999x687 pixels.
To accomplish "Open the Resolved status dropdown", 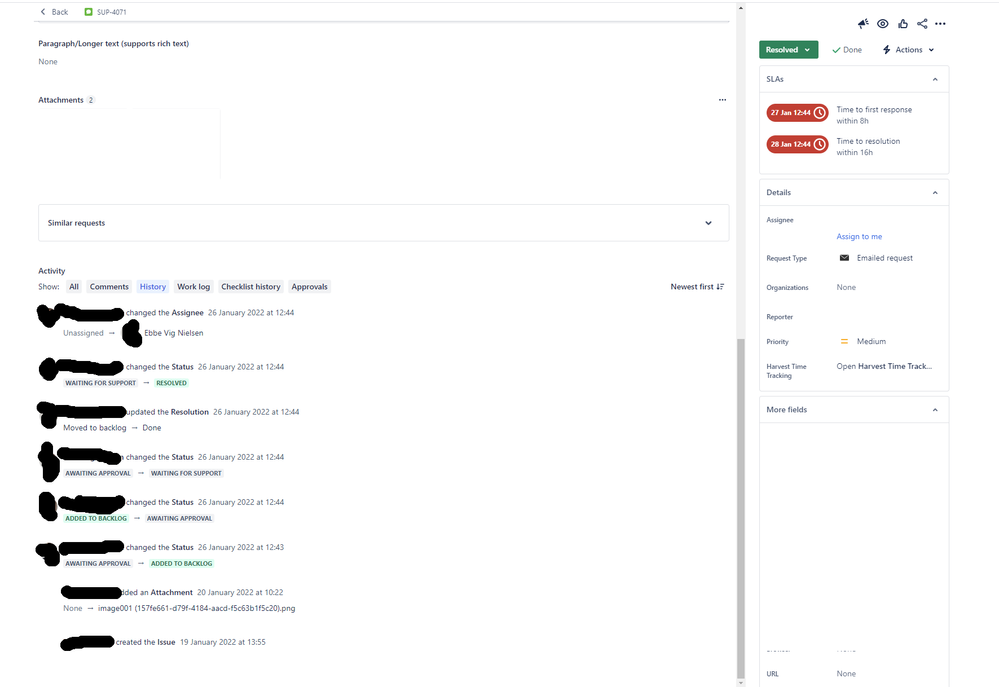I will (789, 48).
